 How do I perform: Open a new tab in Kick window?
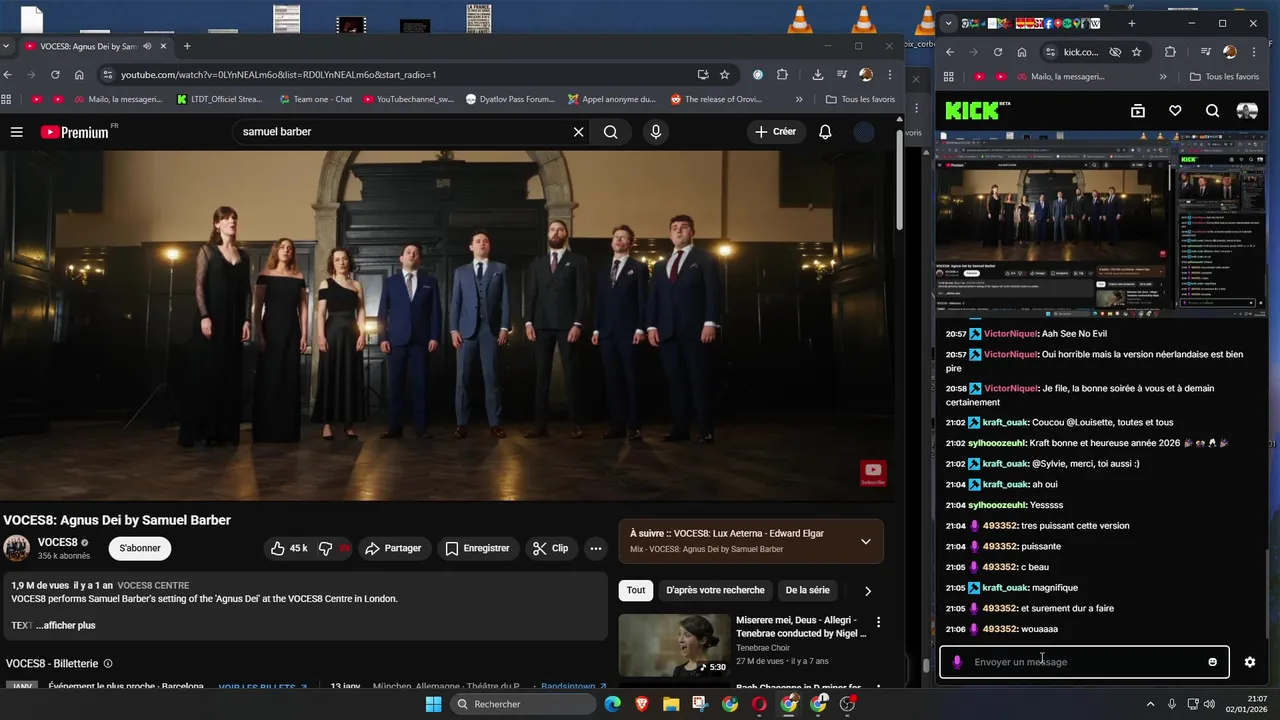(1132, 23)
